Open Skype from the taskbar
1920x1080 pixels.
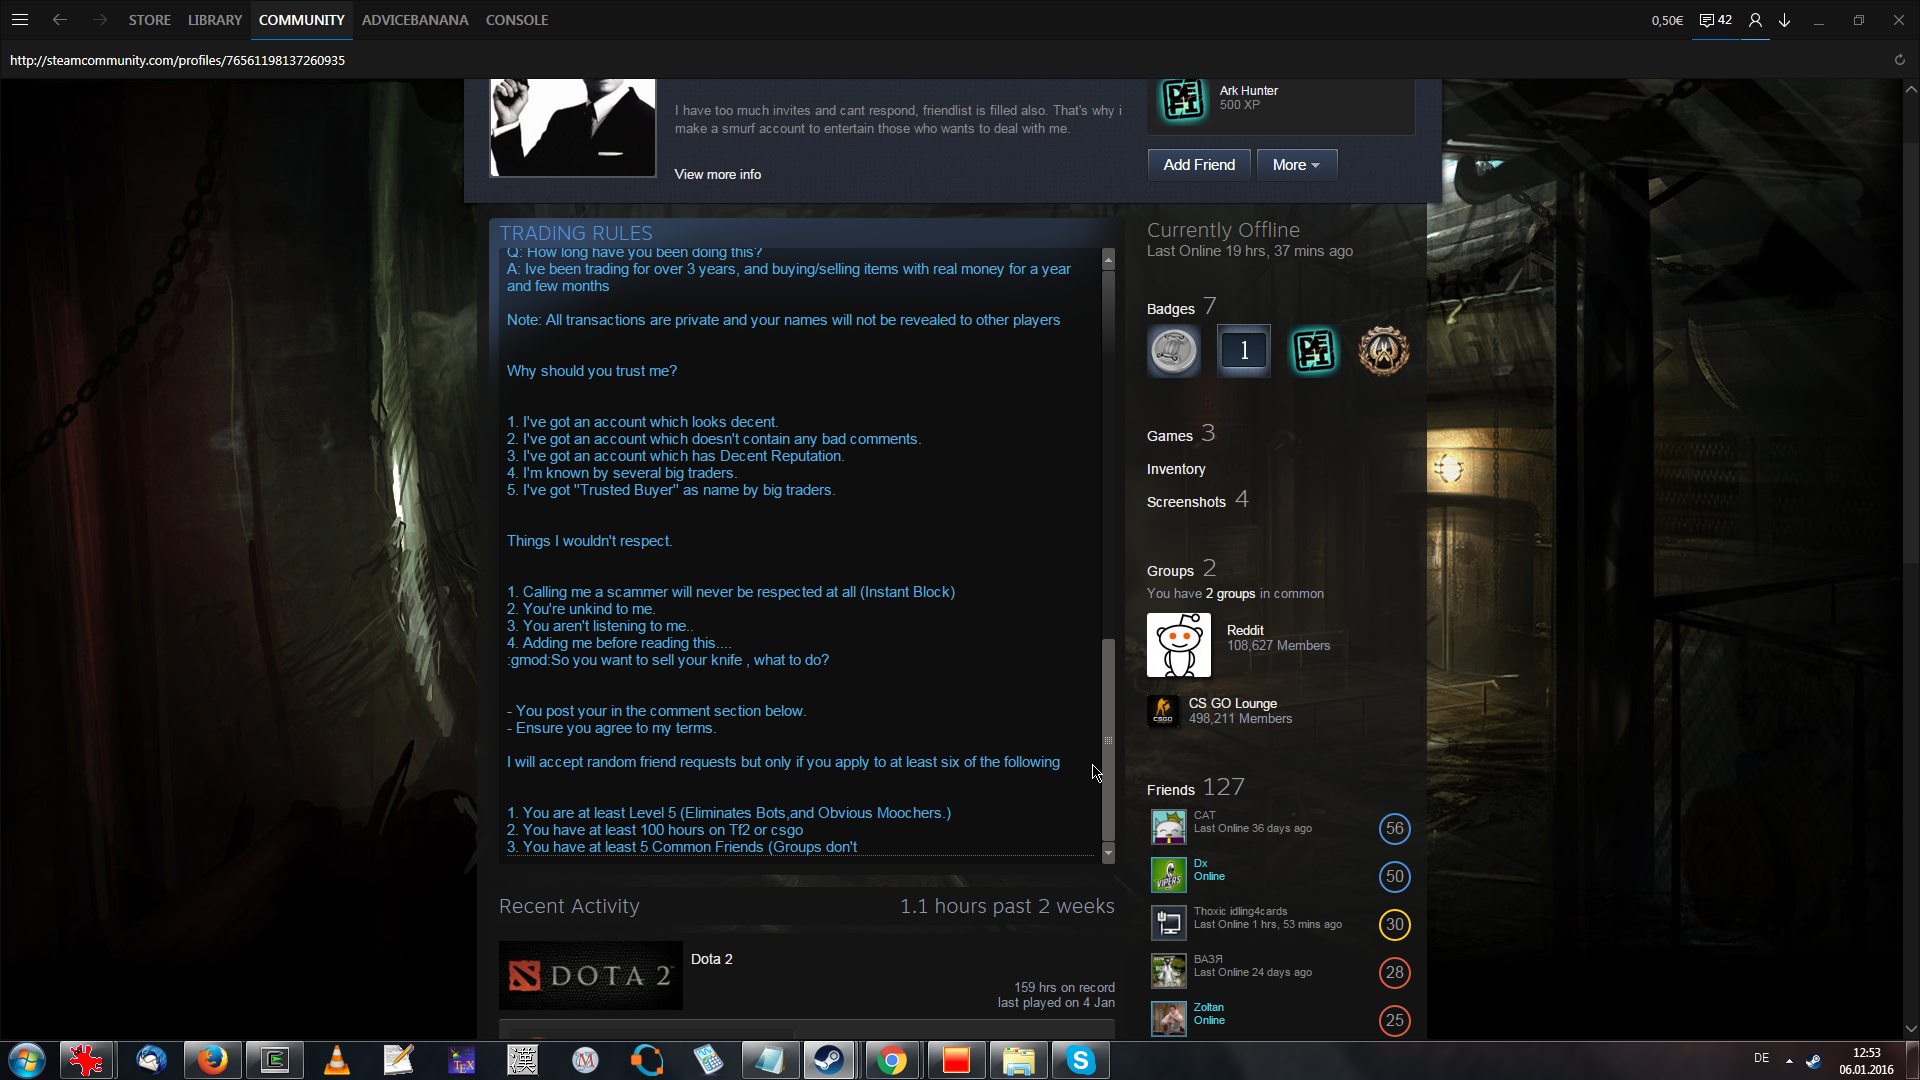[1080, 1060]
